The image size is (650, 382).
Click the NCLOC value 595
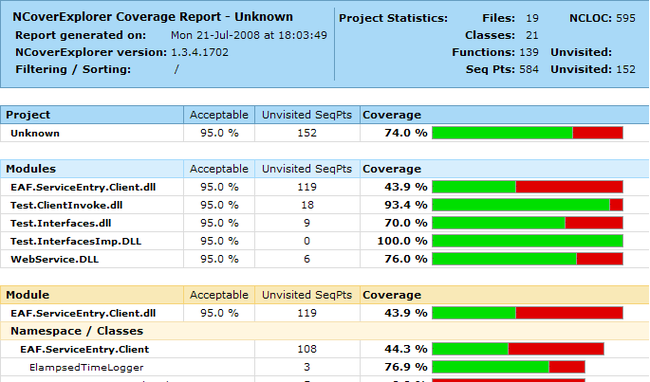coord(626,18)
